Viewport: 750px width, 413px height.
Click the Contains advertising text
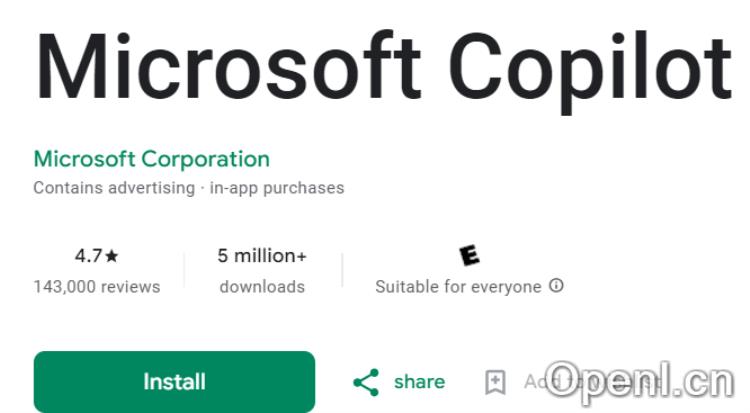click(x=113, y=188)
